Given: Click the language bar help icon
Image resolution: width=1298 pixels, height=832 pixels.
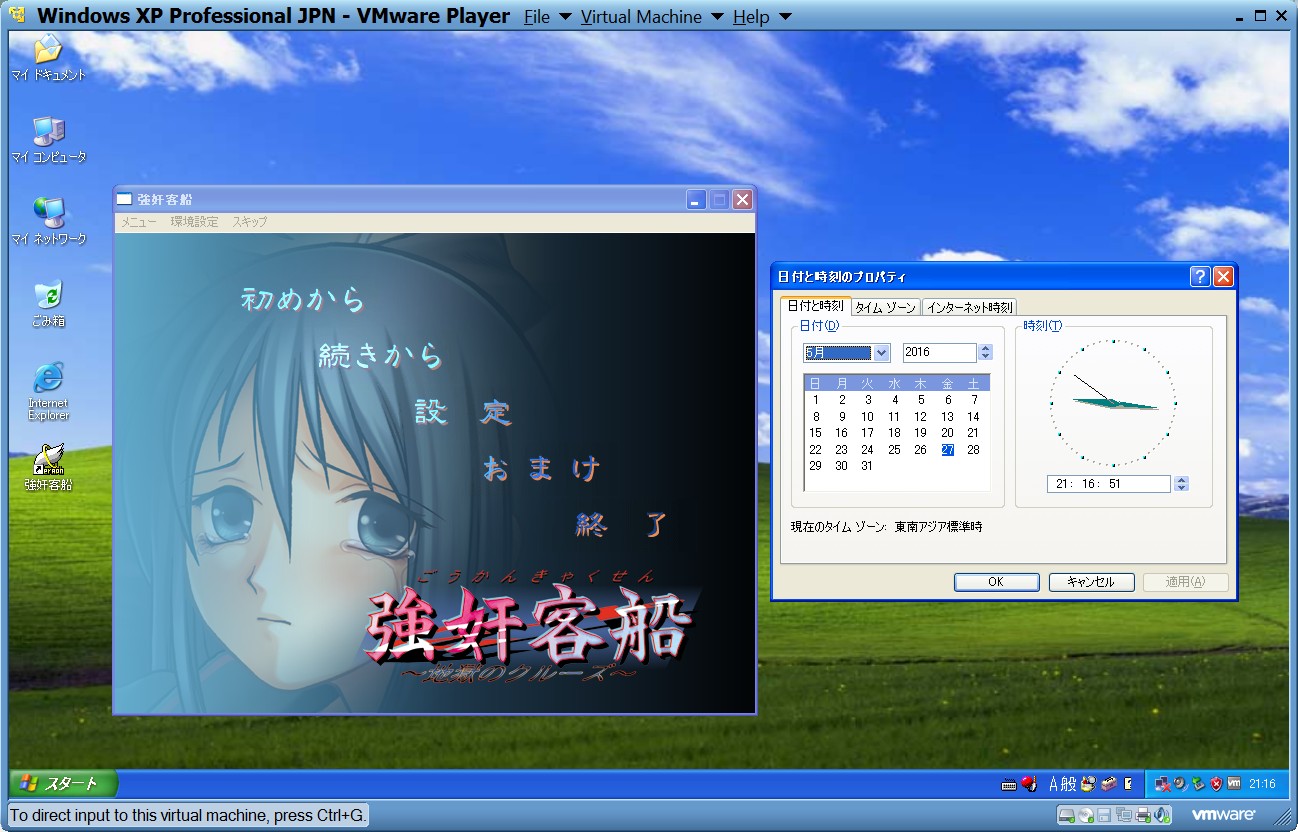Looking at the screenshot, I should [x=1128, y=784].
